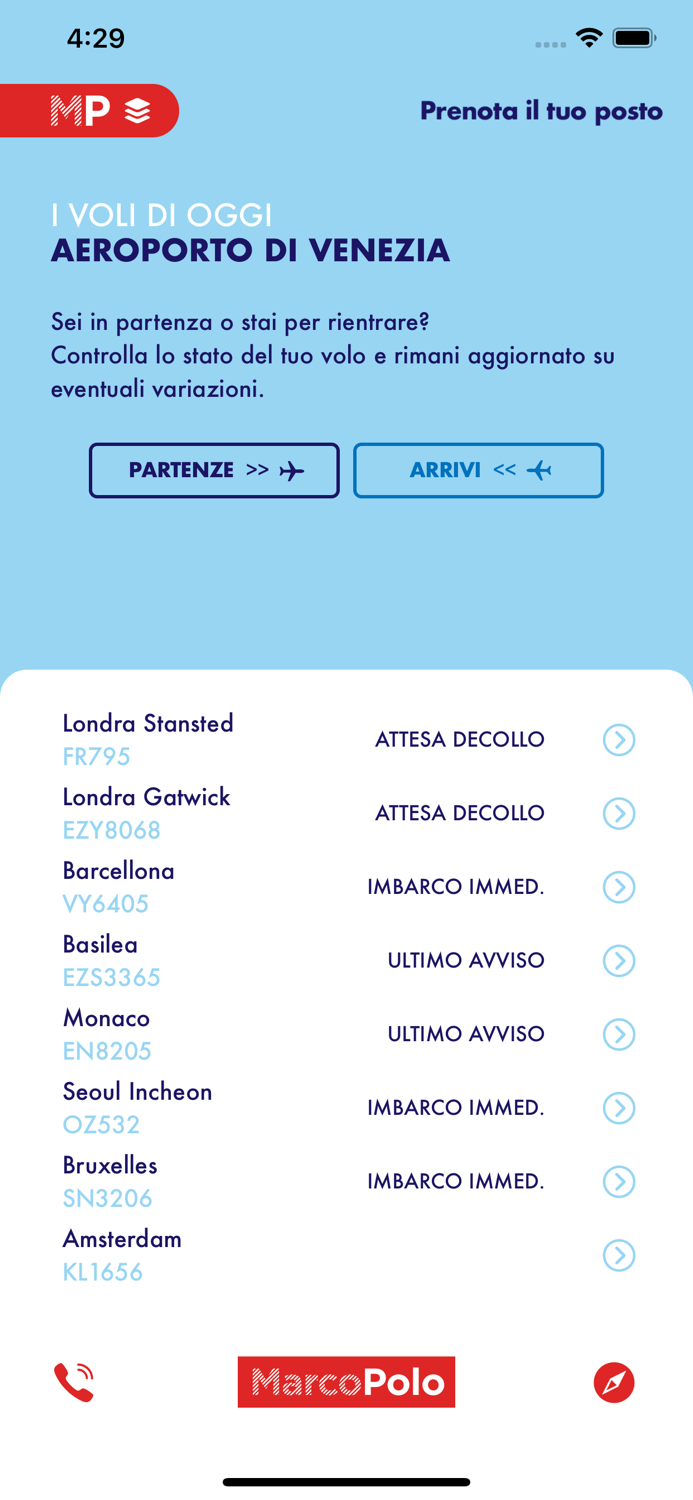The width and height of the screenshot is (693, 1500).
Task: Select the ULTIMO AVVISO status for Monaco EN8205
Action: 466,1034
